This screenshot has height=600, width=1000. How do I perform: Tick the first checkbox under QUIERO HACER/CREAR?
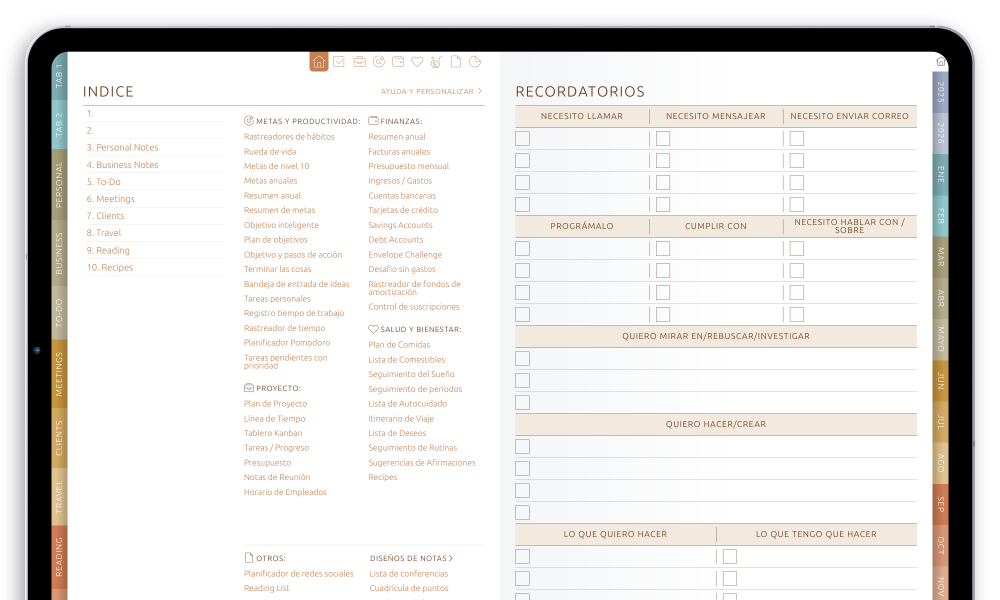click(x=522, y=446)
